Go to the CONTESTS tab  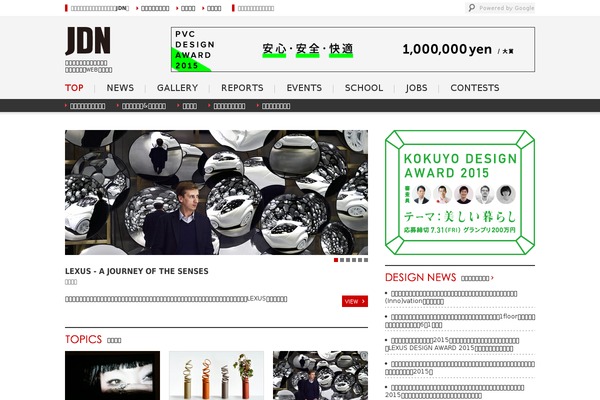point(475,88)
